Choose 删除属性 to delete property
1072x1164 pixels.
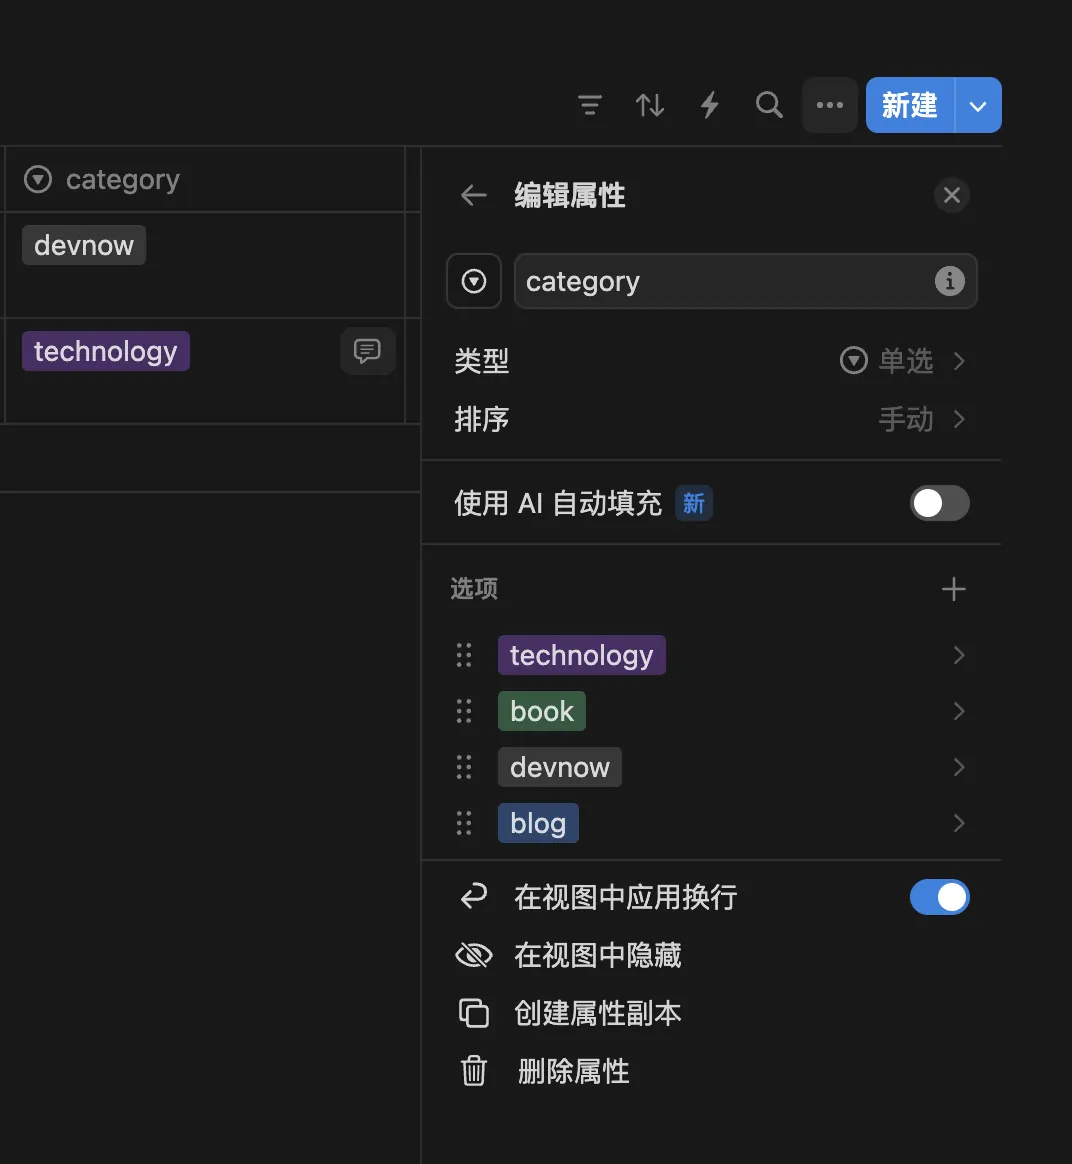pos(573,1071)
